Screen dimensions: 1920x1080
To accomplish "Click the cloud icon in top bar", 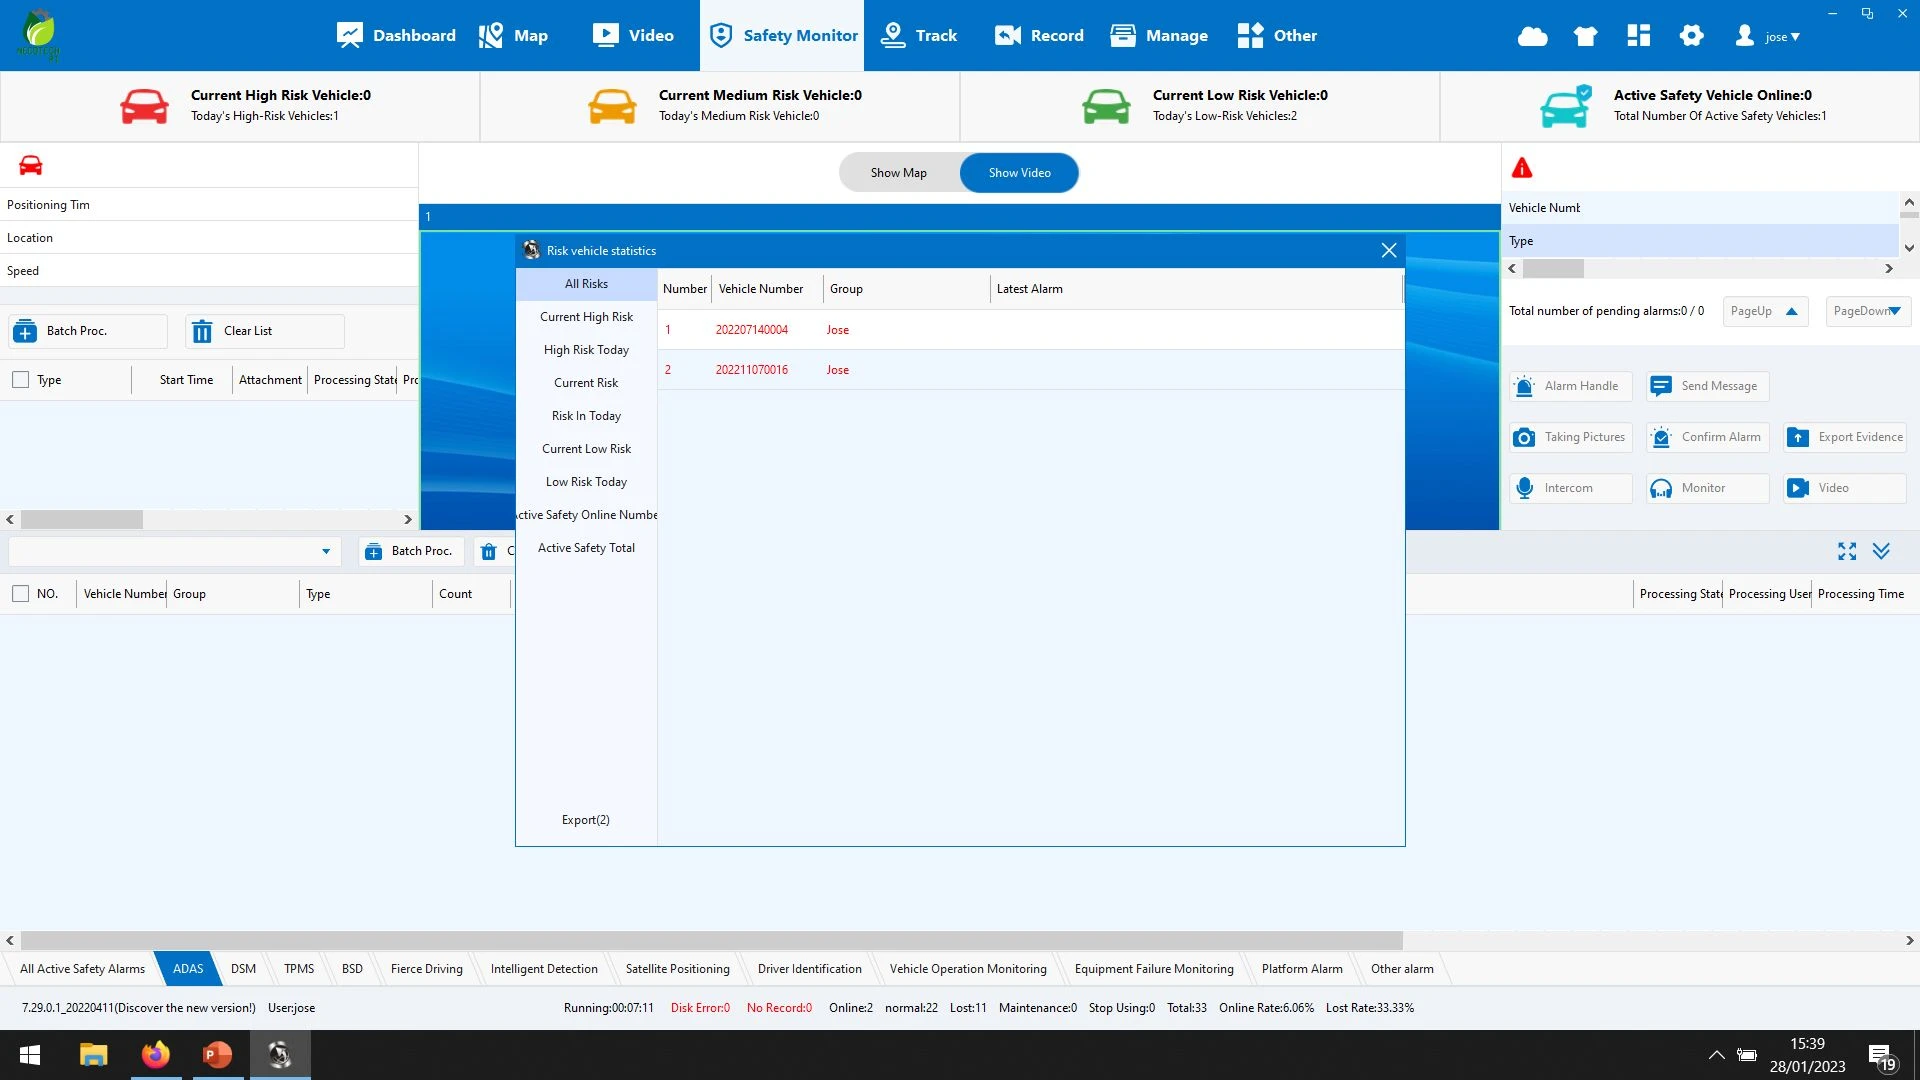I will click(1532, 37).
